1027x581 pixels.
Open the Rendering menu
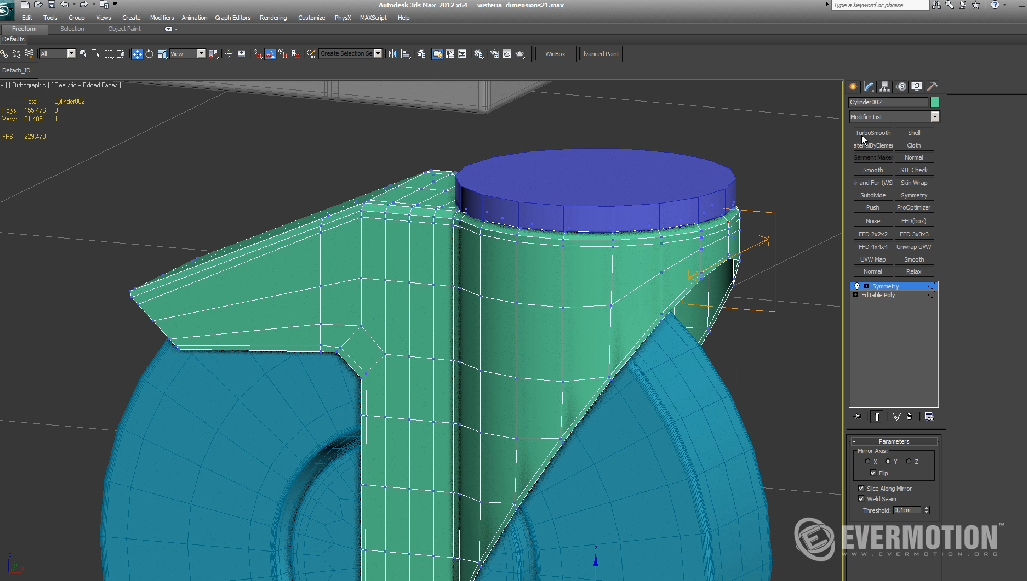click(273, 18)
